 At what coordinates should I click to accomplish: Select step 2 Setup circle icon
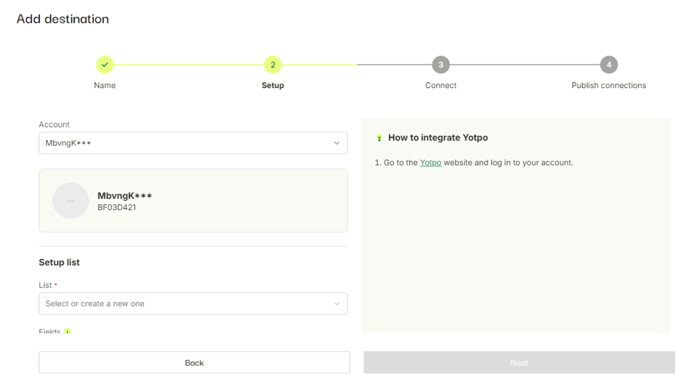point(273,65)
